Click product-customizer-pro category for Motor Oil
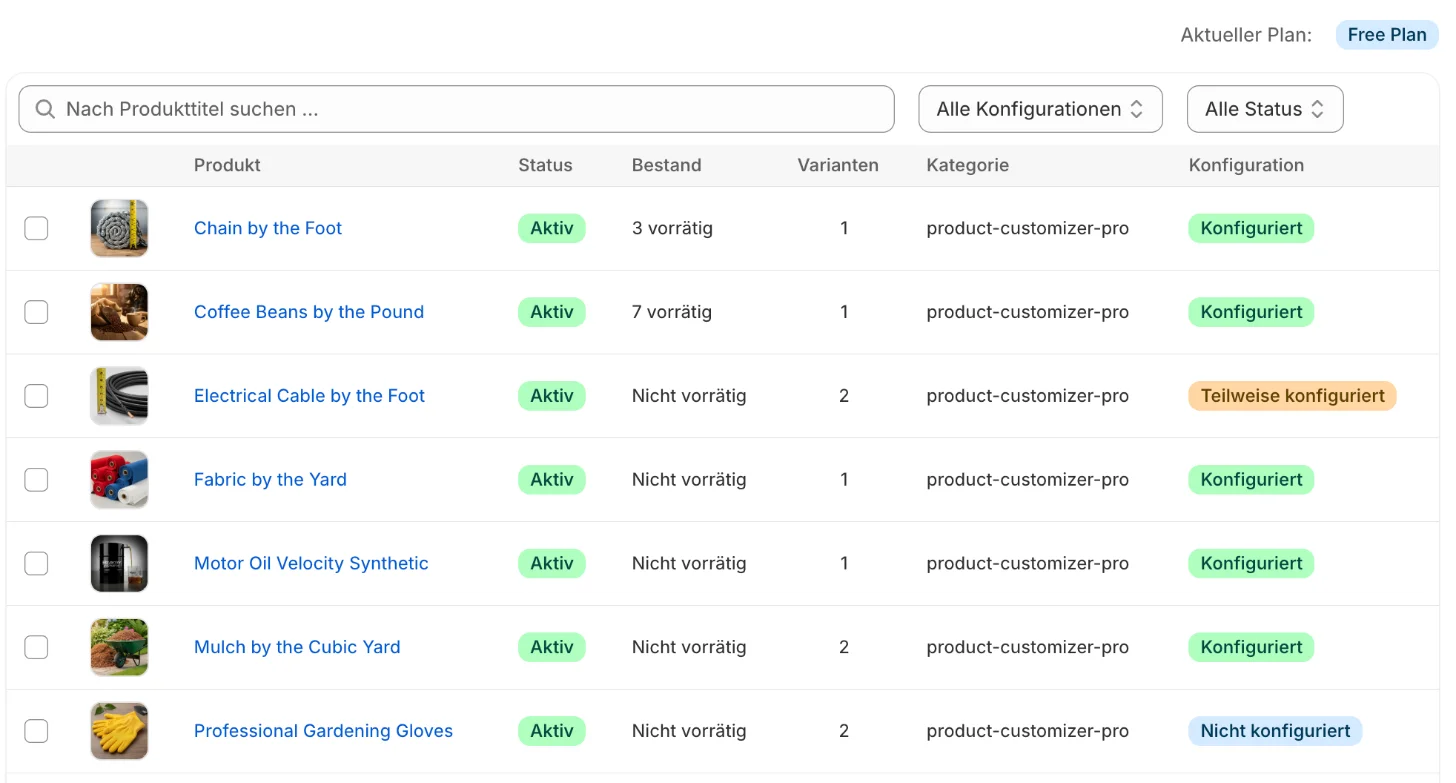The width and height of the screenshot is (1456, 783). [x=1028, y=563]
